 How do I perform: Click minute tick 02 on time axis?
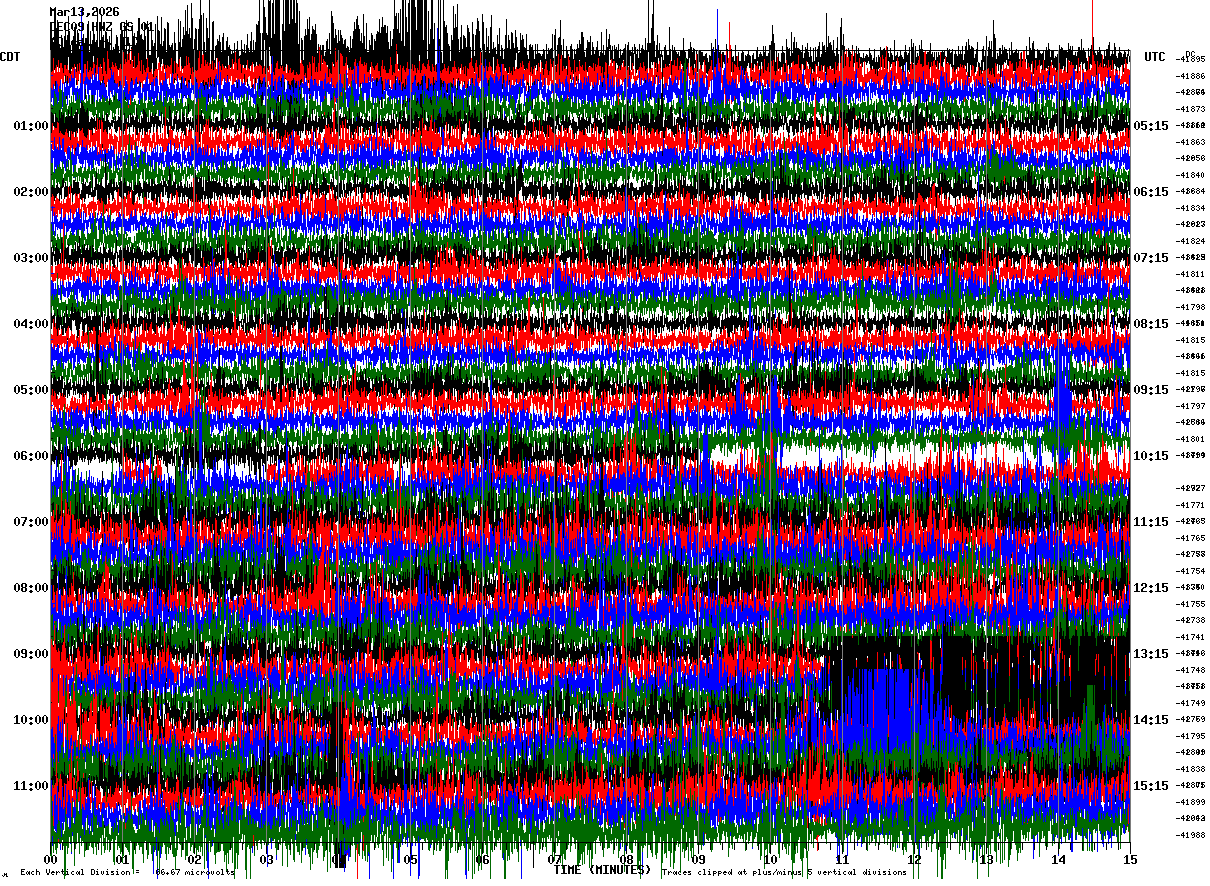coord(195,859)
